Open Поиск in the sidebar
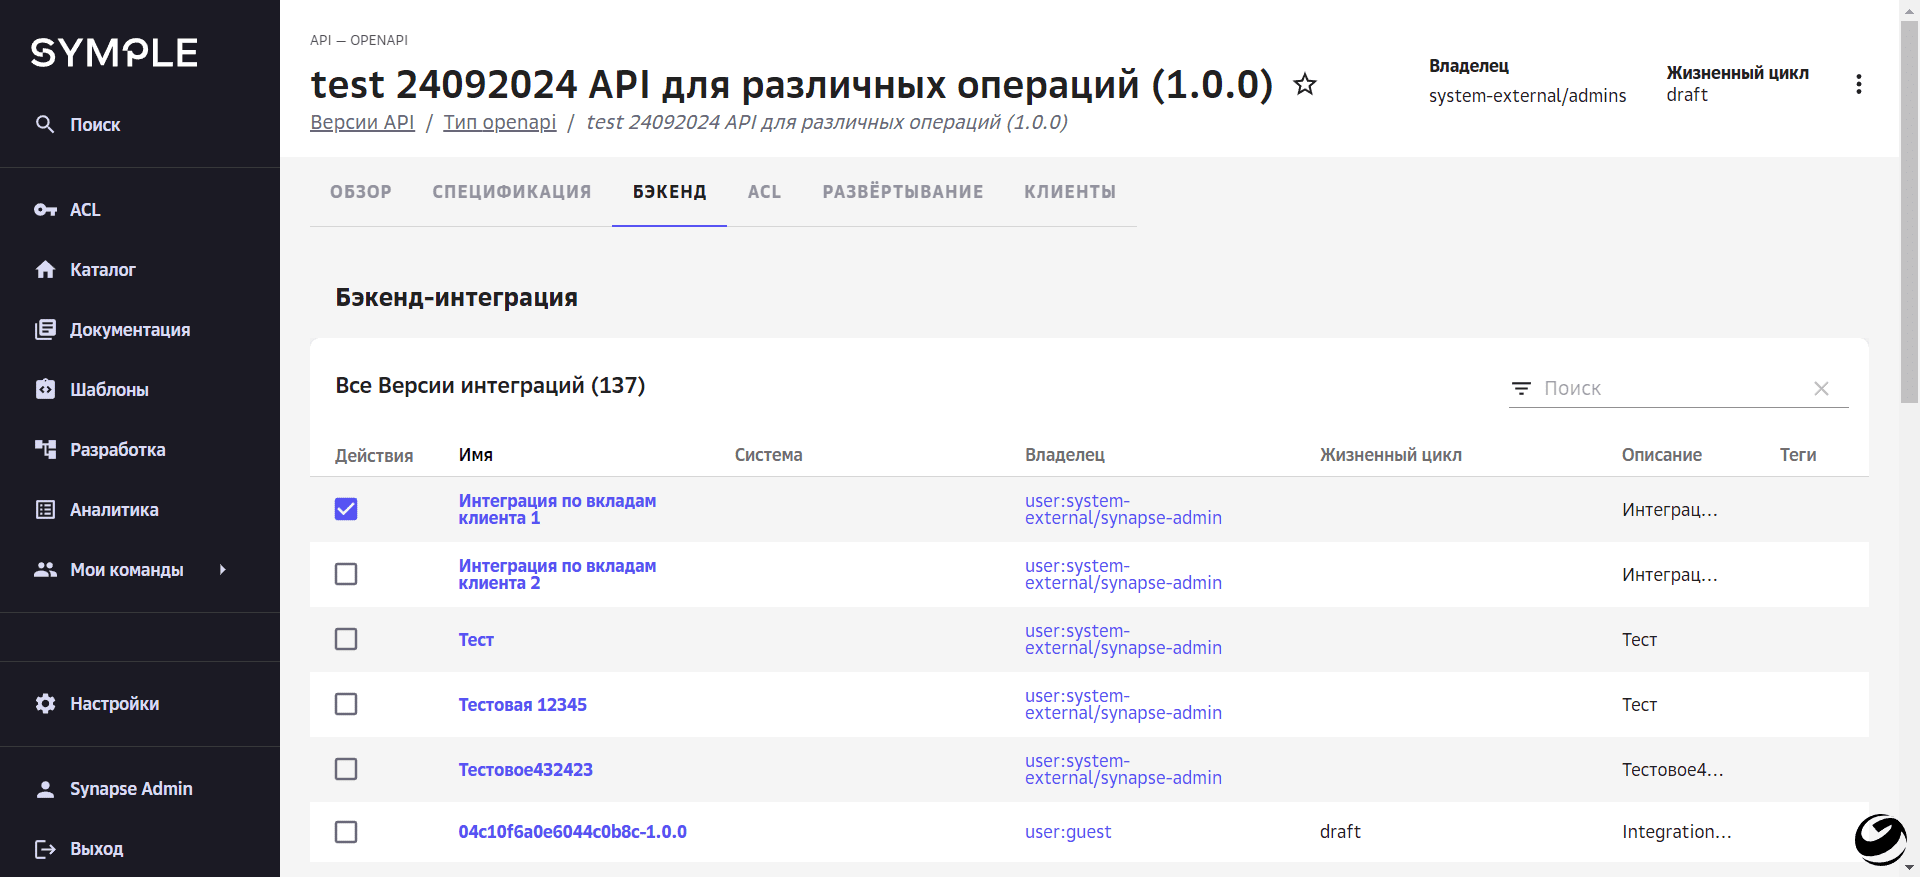Viewport: 1920px width, 877px height. coord(95,125)
